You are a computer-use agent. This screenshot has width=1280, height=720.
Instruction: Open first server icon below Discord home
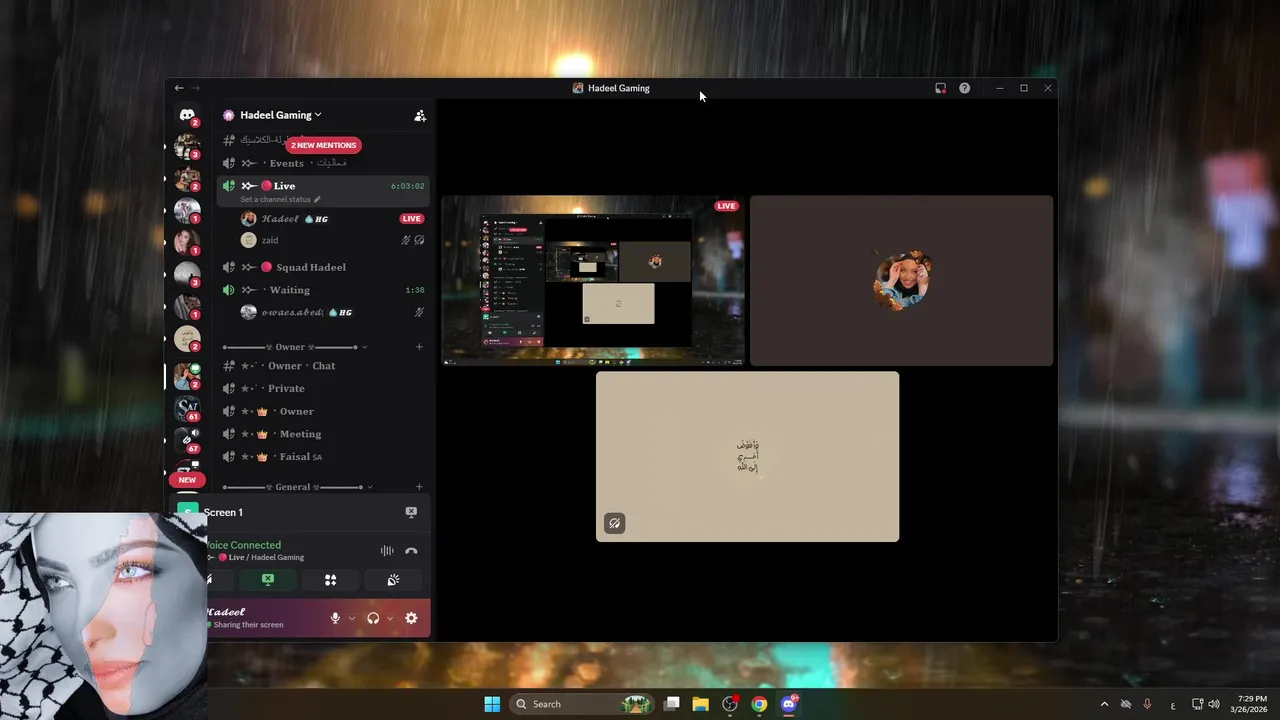(187, 146)
